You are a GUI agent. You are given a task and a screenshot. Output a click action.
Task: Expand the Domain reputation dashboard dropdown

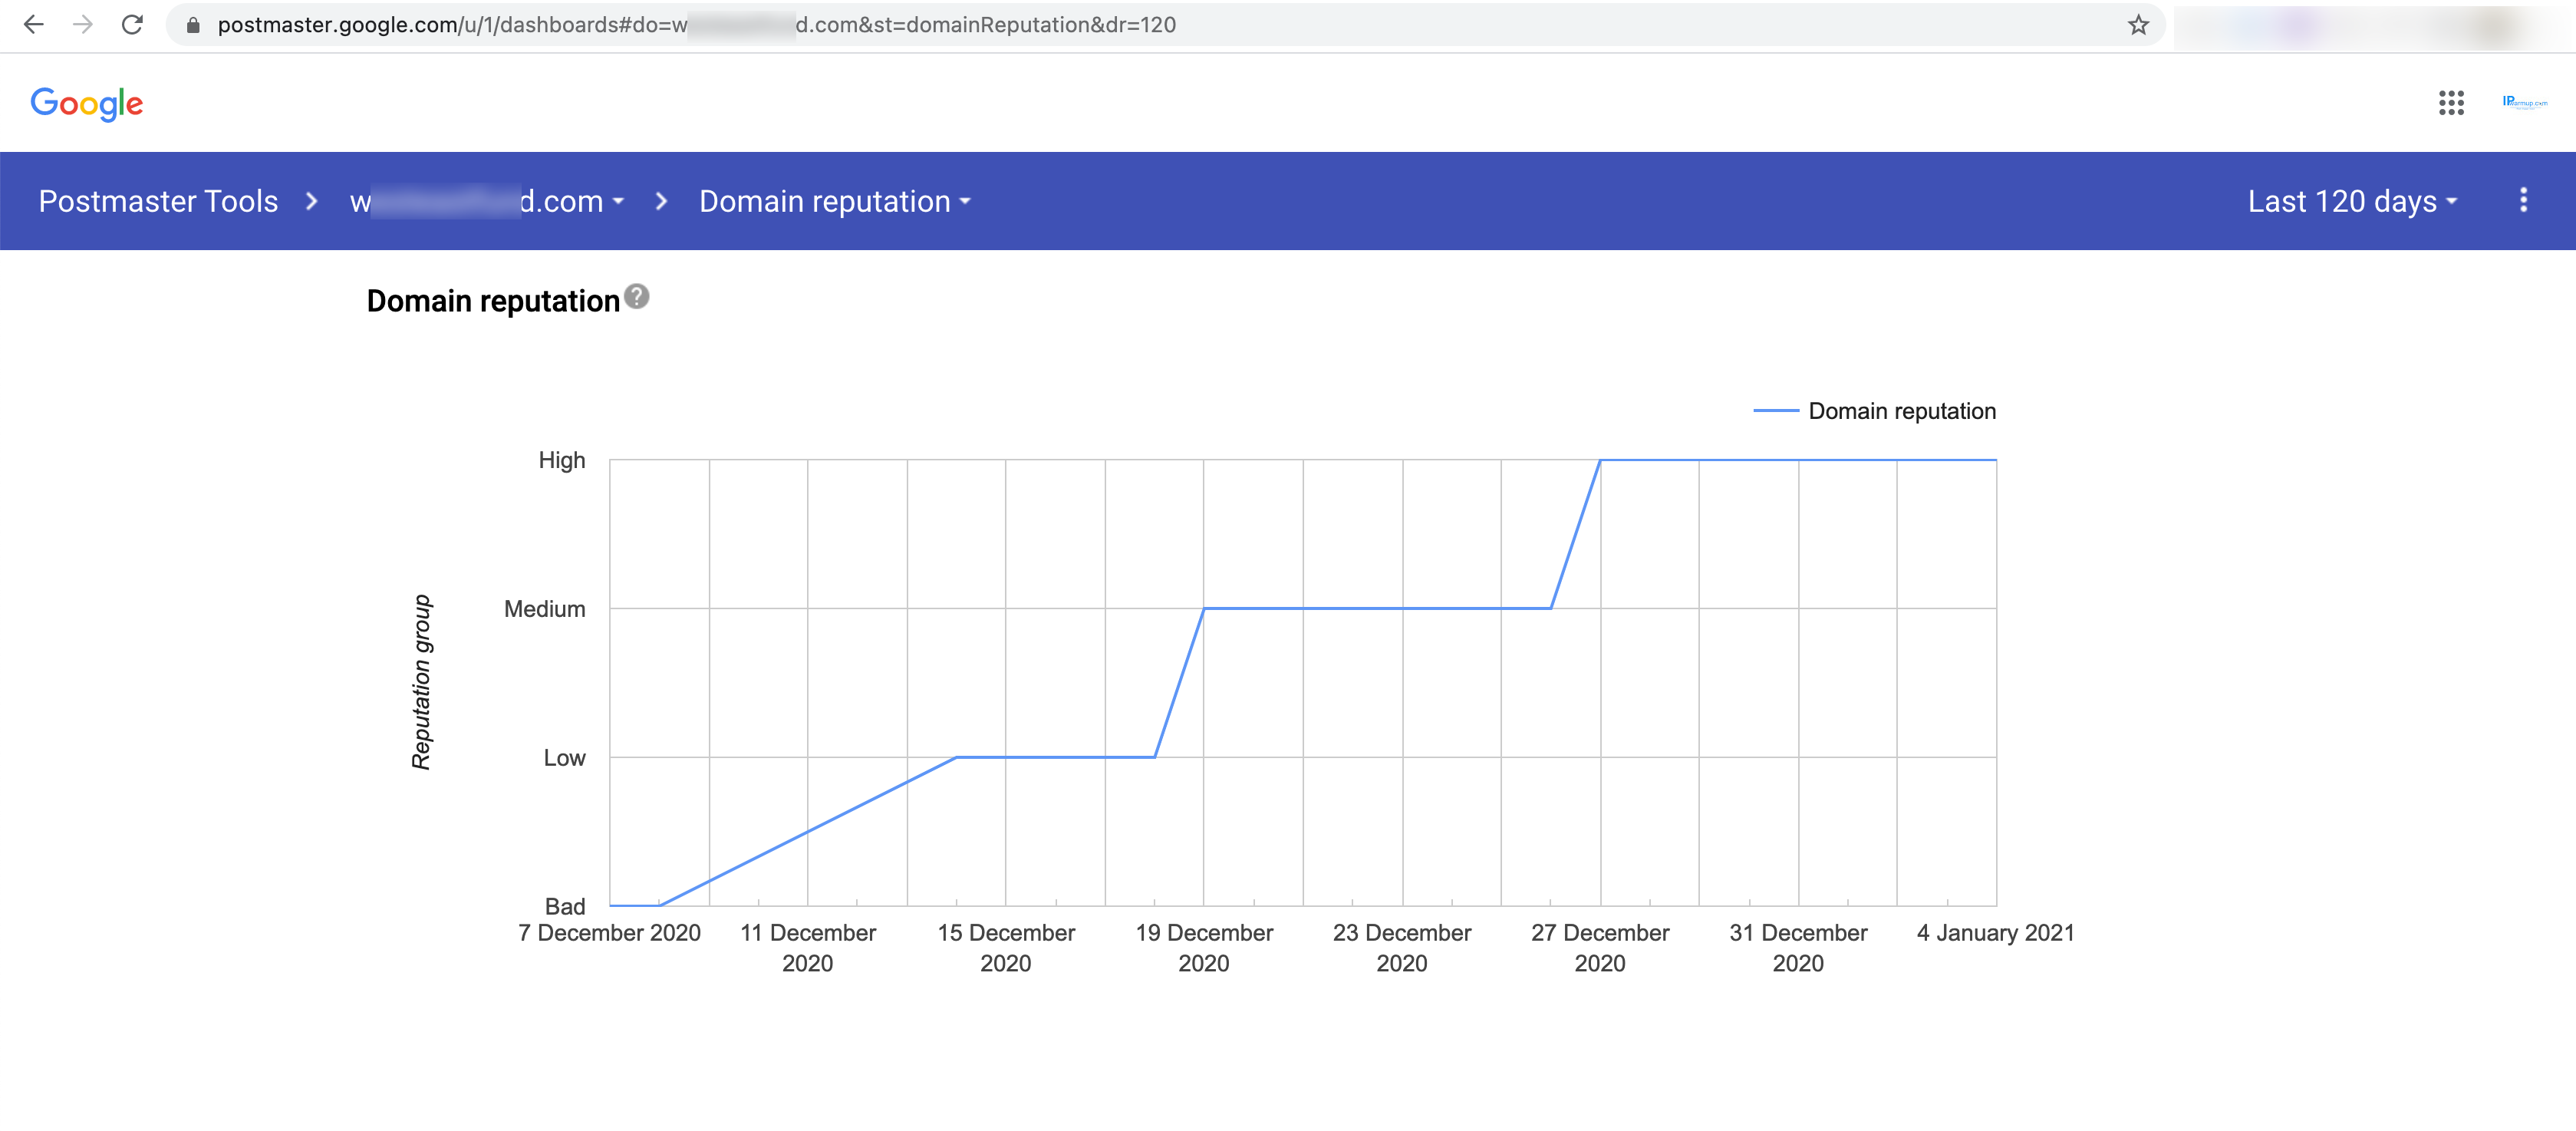click(835, 201)
